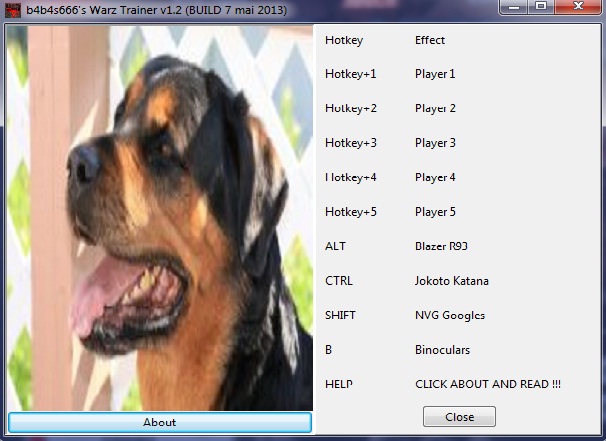The width and height of the screenshot is (606, 441).
Task: Click the 'Blazer R93' effect text
Action: point(441,246)
